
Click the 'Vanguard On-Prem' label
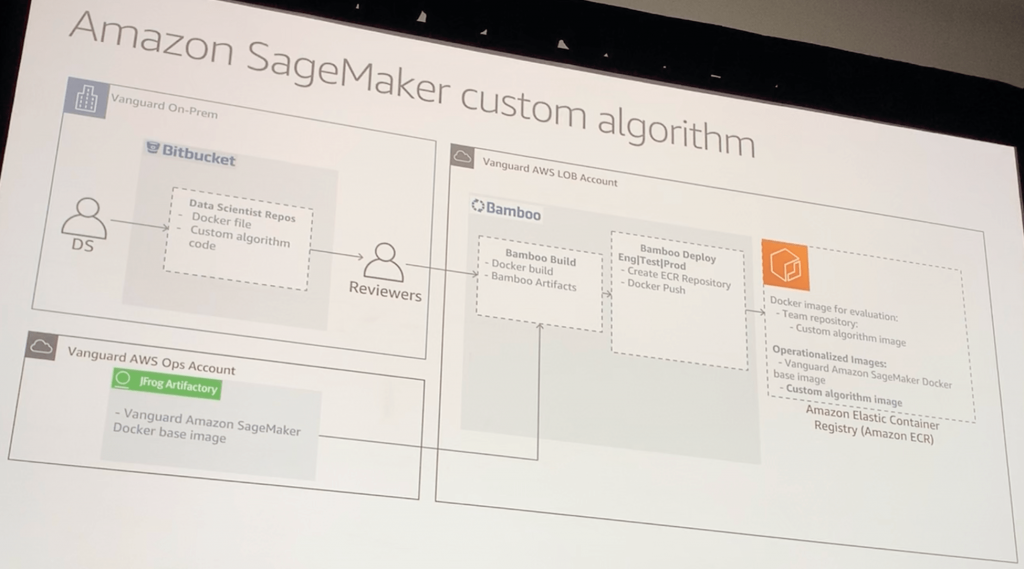coord(164,106)
